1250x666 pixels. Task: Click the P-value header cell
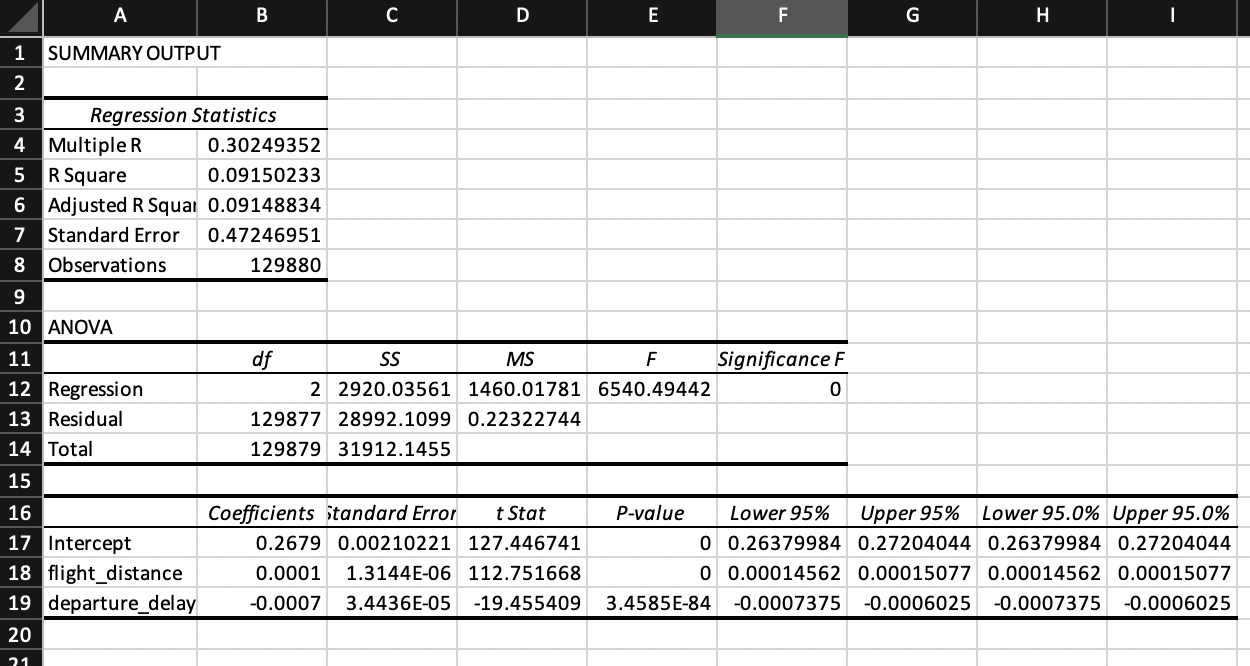tap(652, 513)
